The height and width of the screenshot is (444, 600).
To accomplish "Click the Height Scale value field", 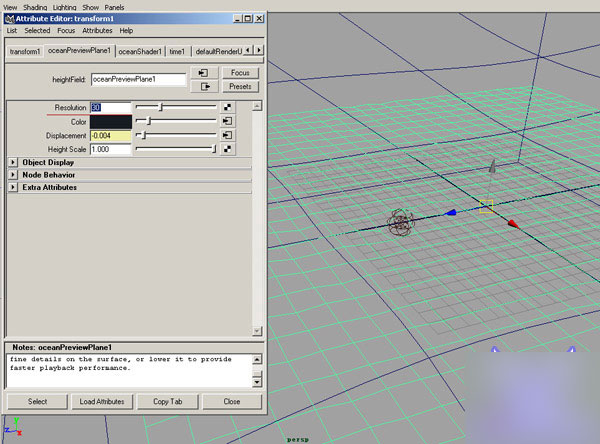I will 111,149.
